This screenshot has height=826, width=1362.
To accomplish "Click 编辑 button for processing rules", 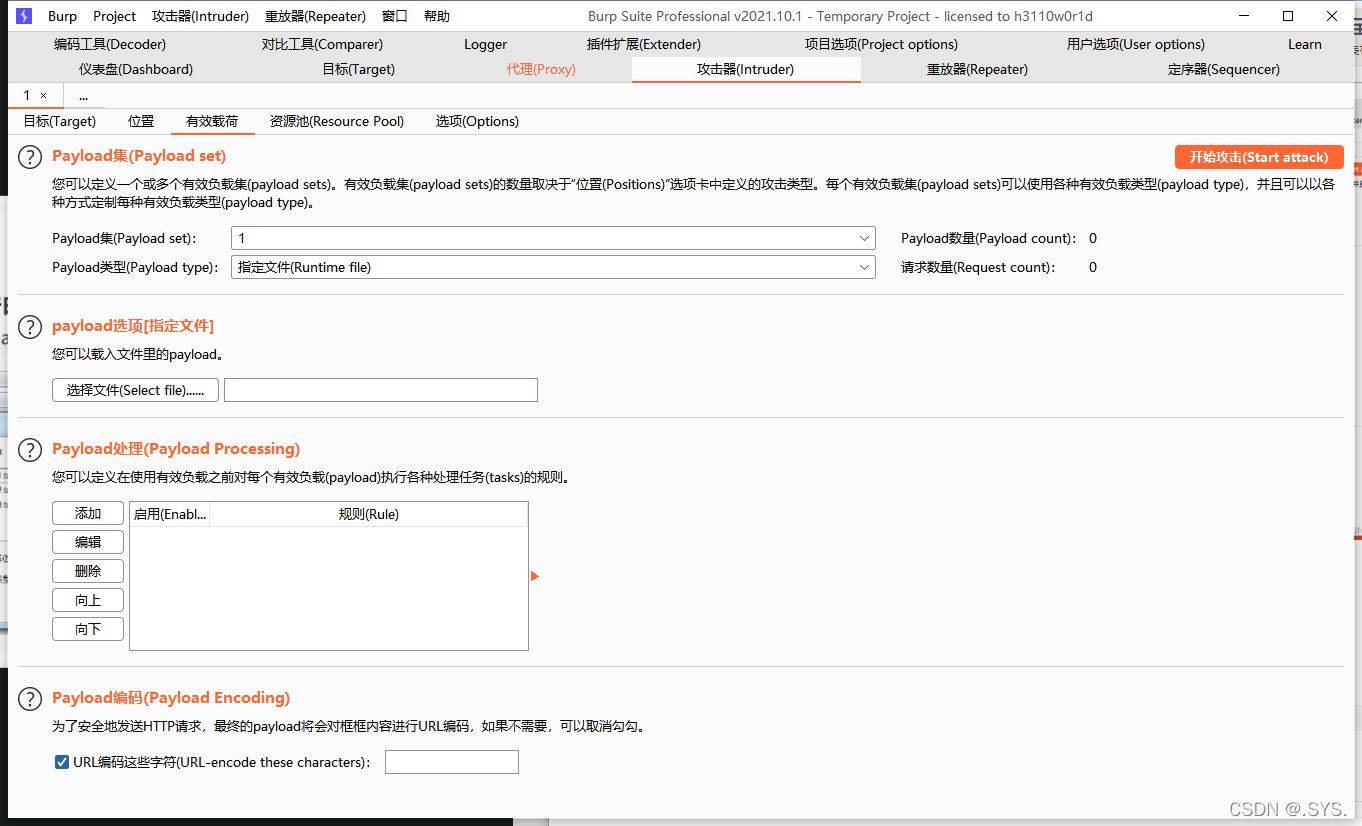I will (x=88, y=542).
